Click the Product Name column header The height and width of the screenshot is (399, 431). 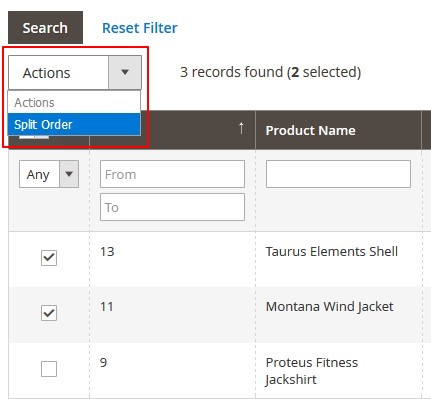click(x=310, y=130)
